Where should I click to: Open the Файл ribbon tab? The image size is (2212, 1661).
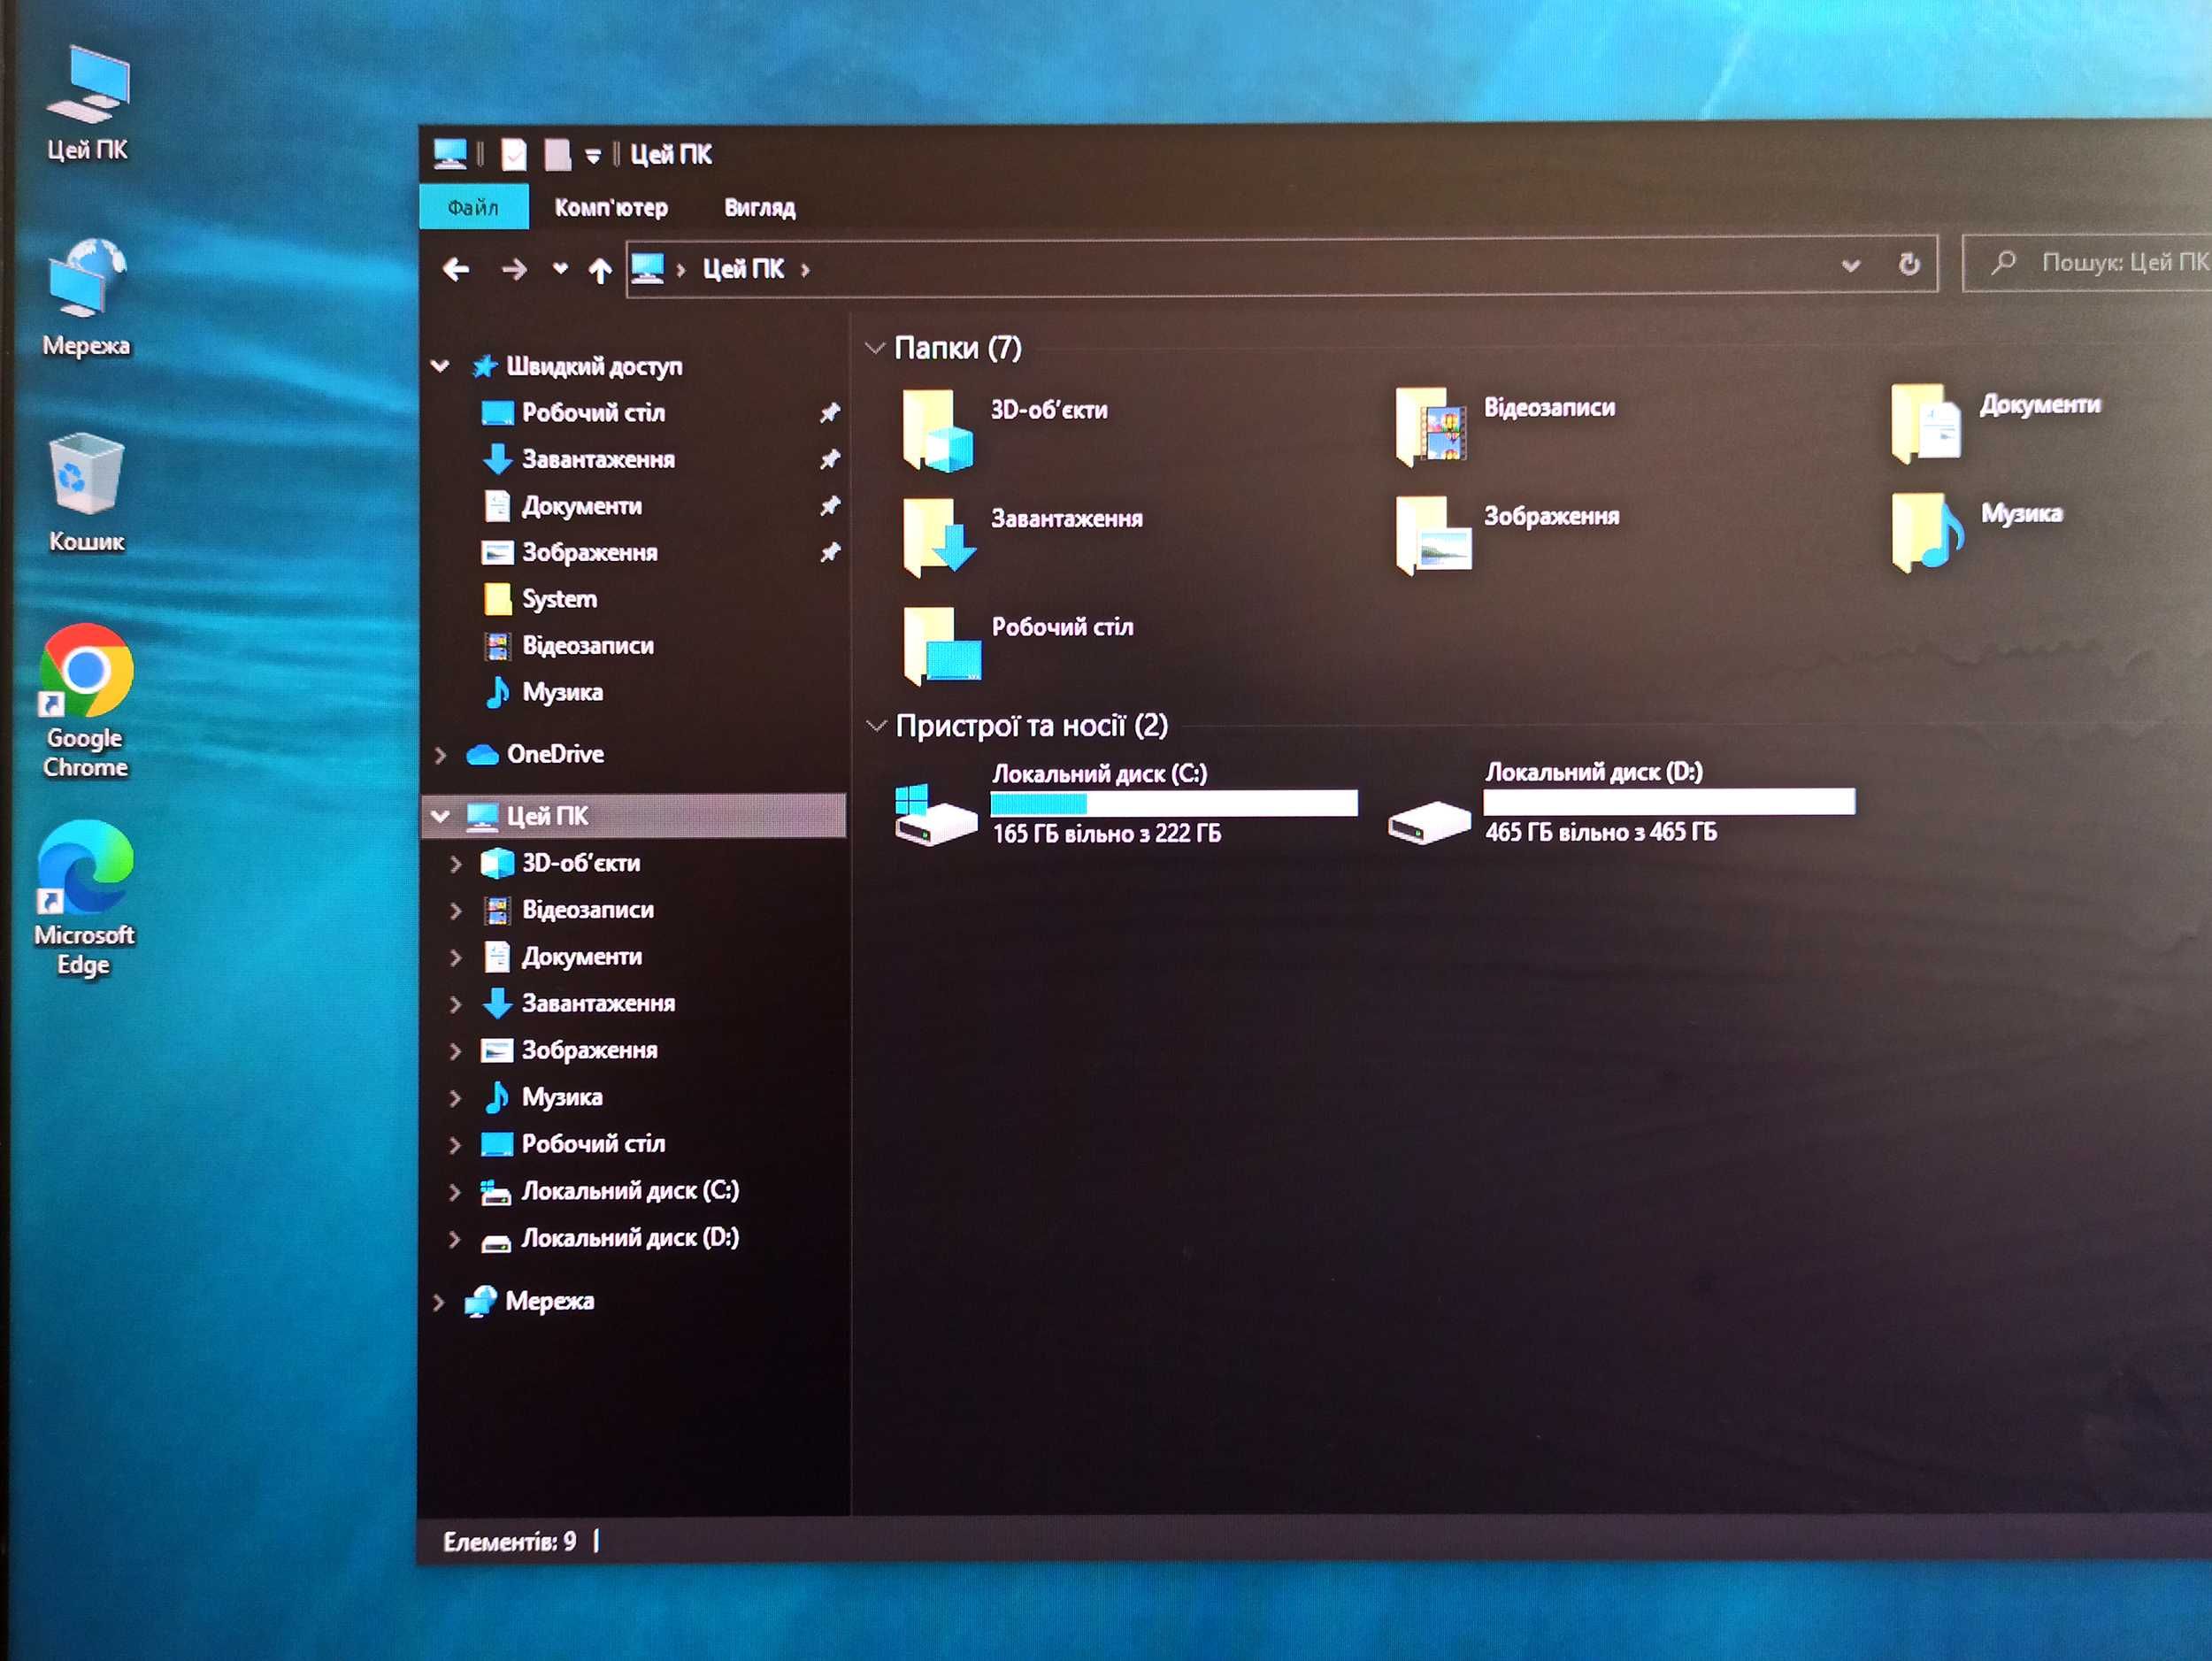click(x=473, y=207)
